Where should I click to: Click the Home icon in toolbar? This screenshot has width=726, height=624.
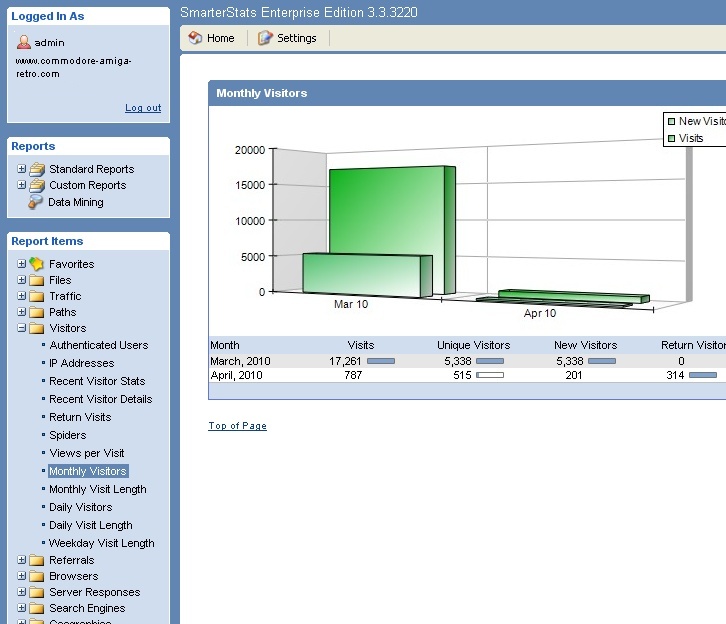click(x=195, y=38)
